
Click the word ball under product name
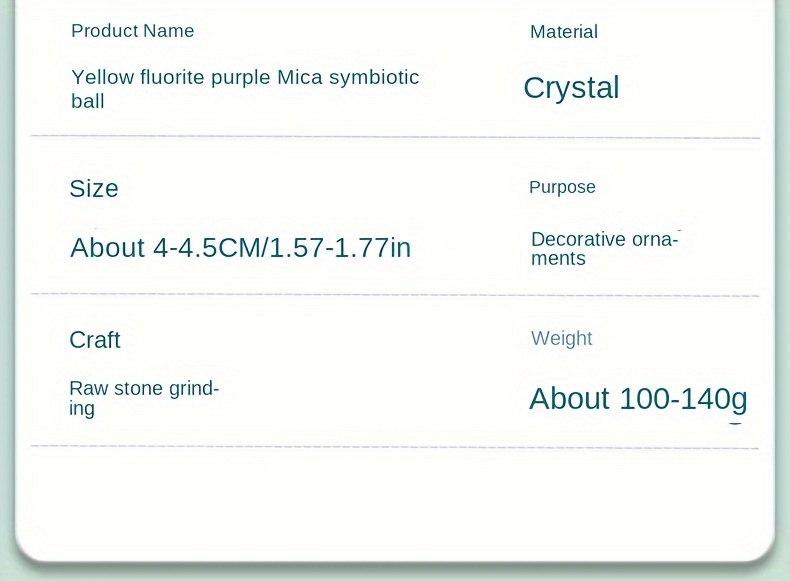(88, 101)
